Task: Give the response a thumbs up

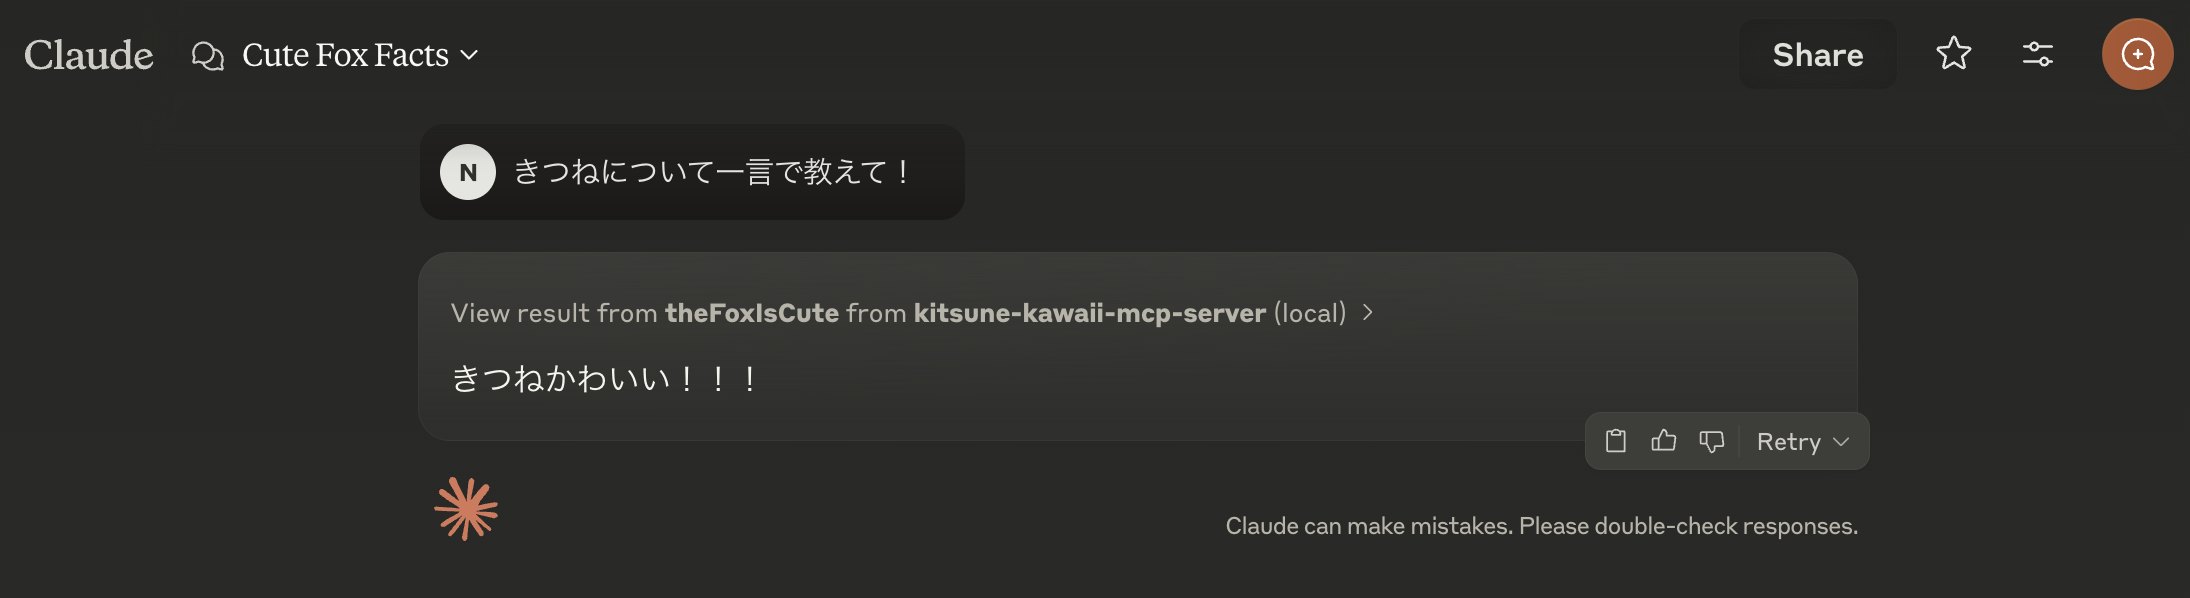Action: pyautogui.click(x=1664, y=441)
